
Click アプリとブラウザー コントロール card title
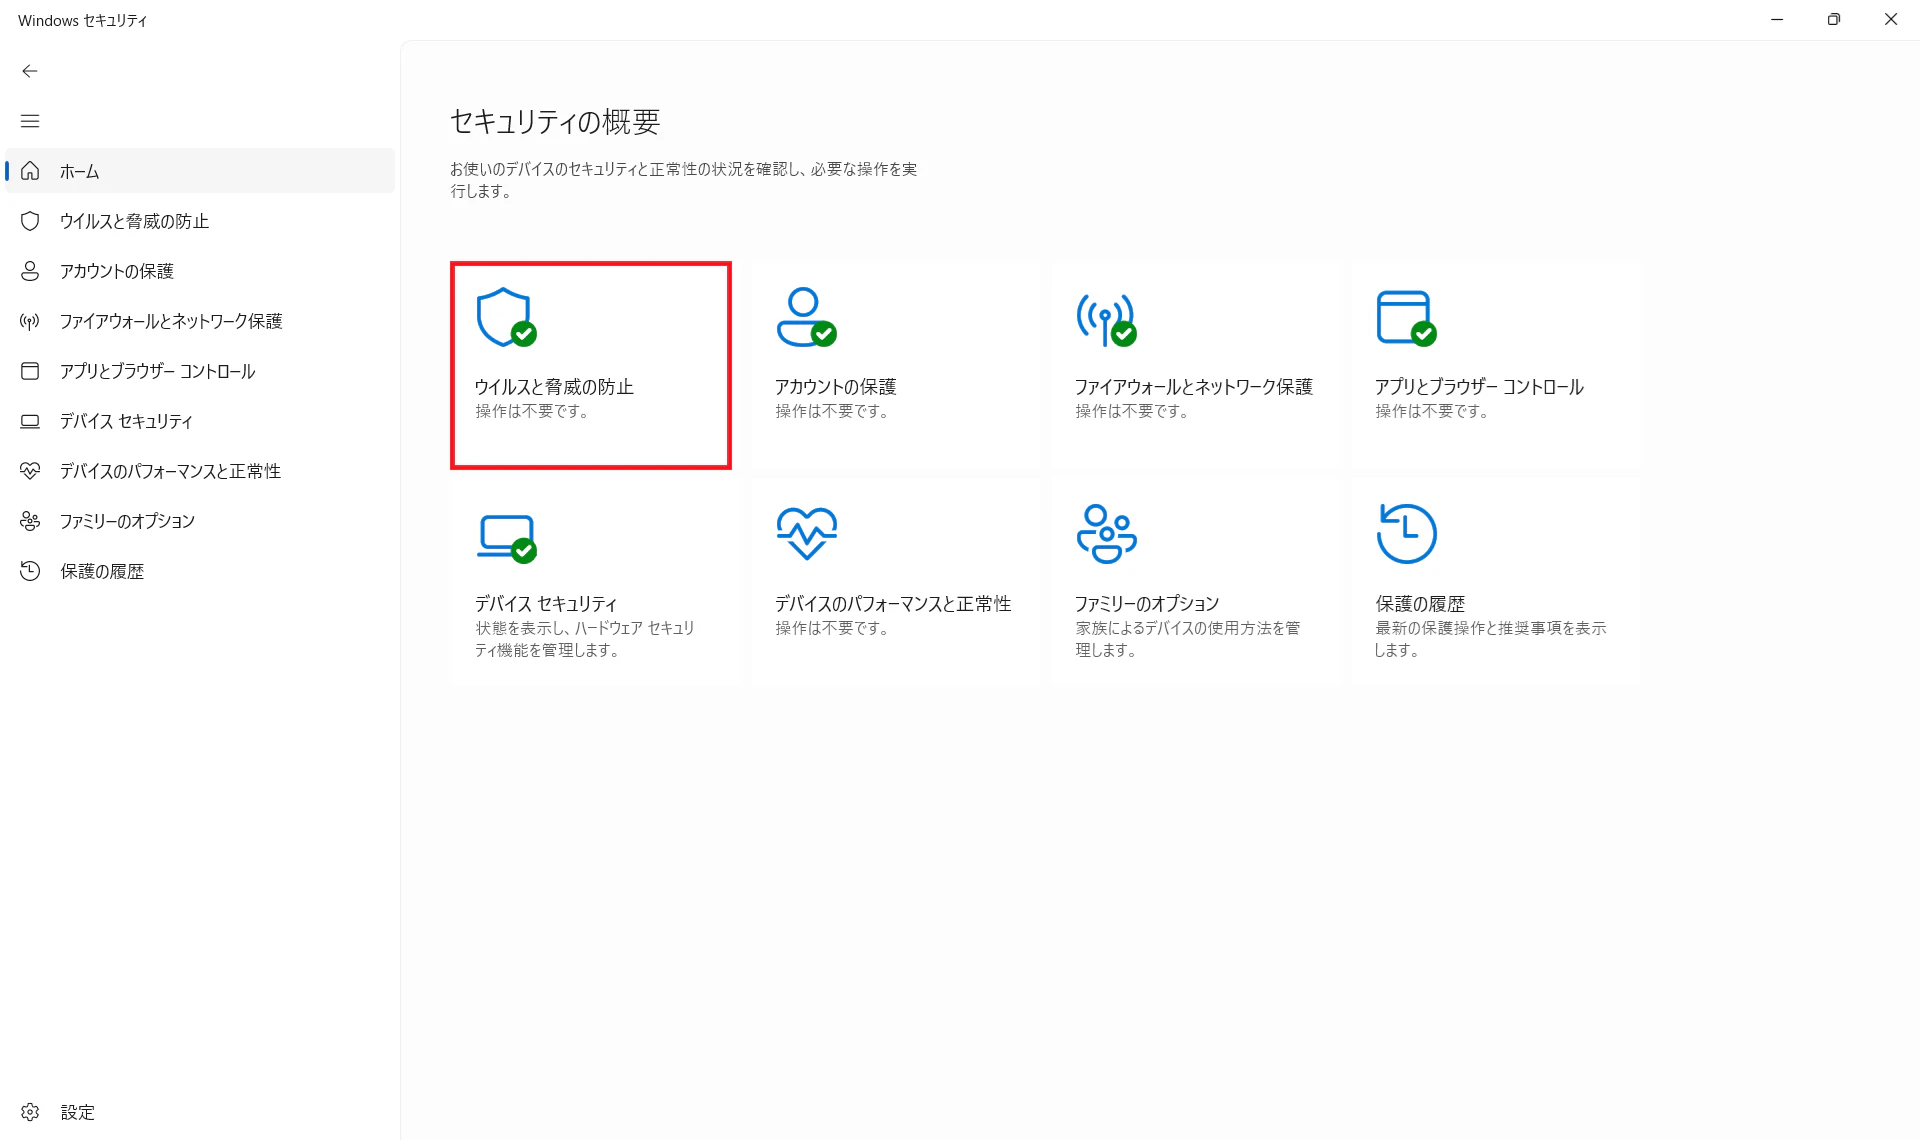[1479, 387]
